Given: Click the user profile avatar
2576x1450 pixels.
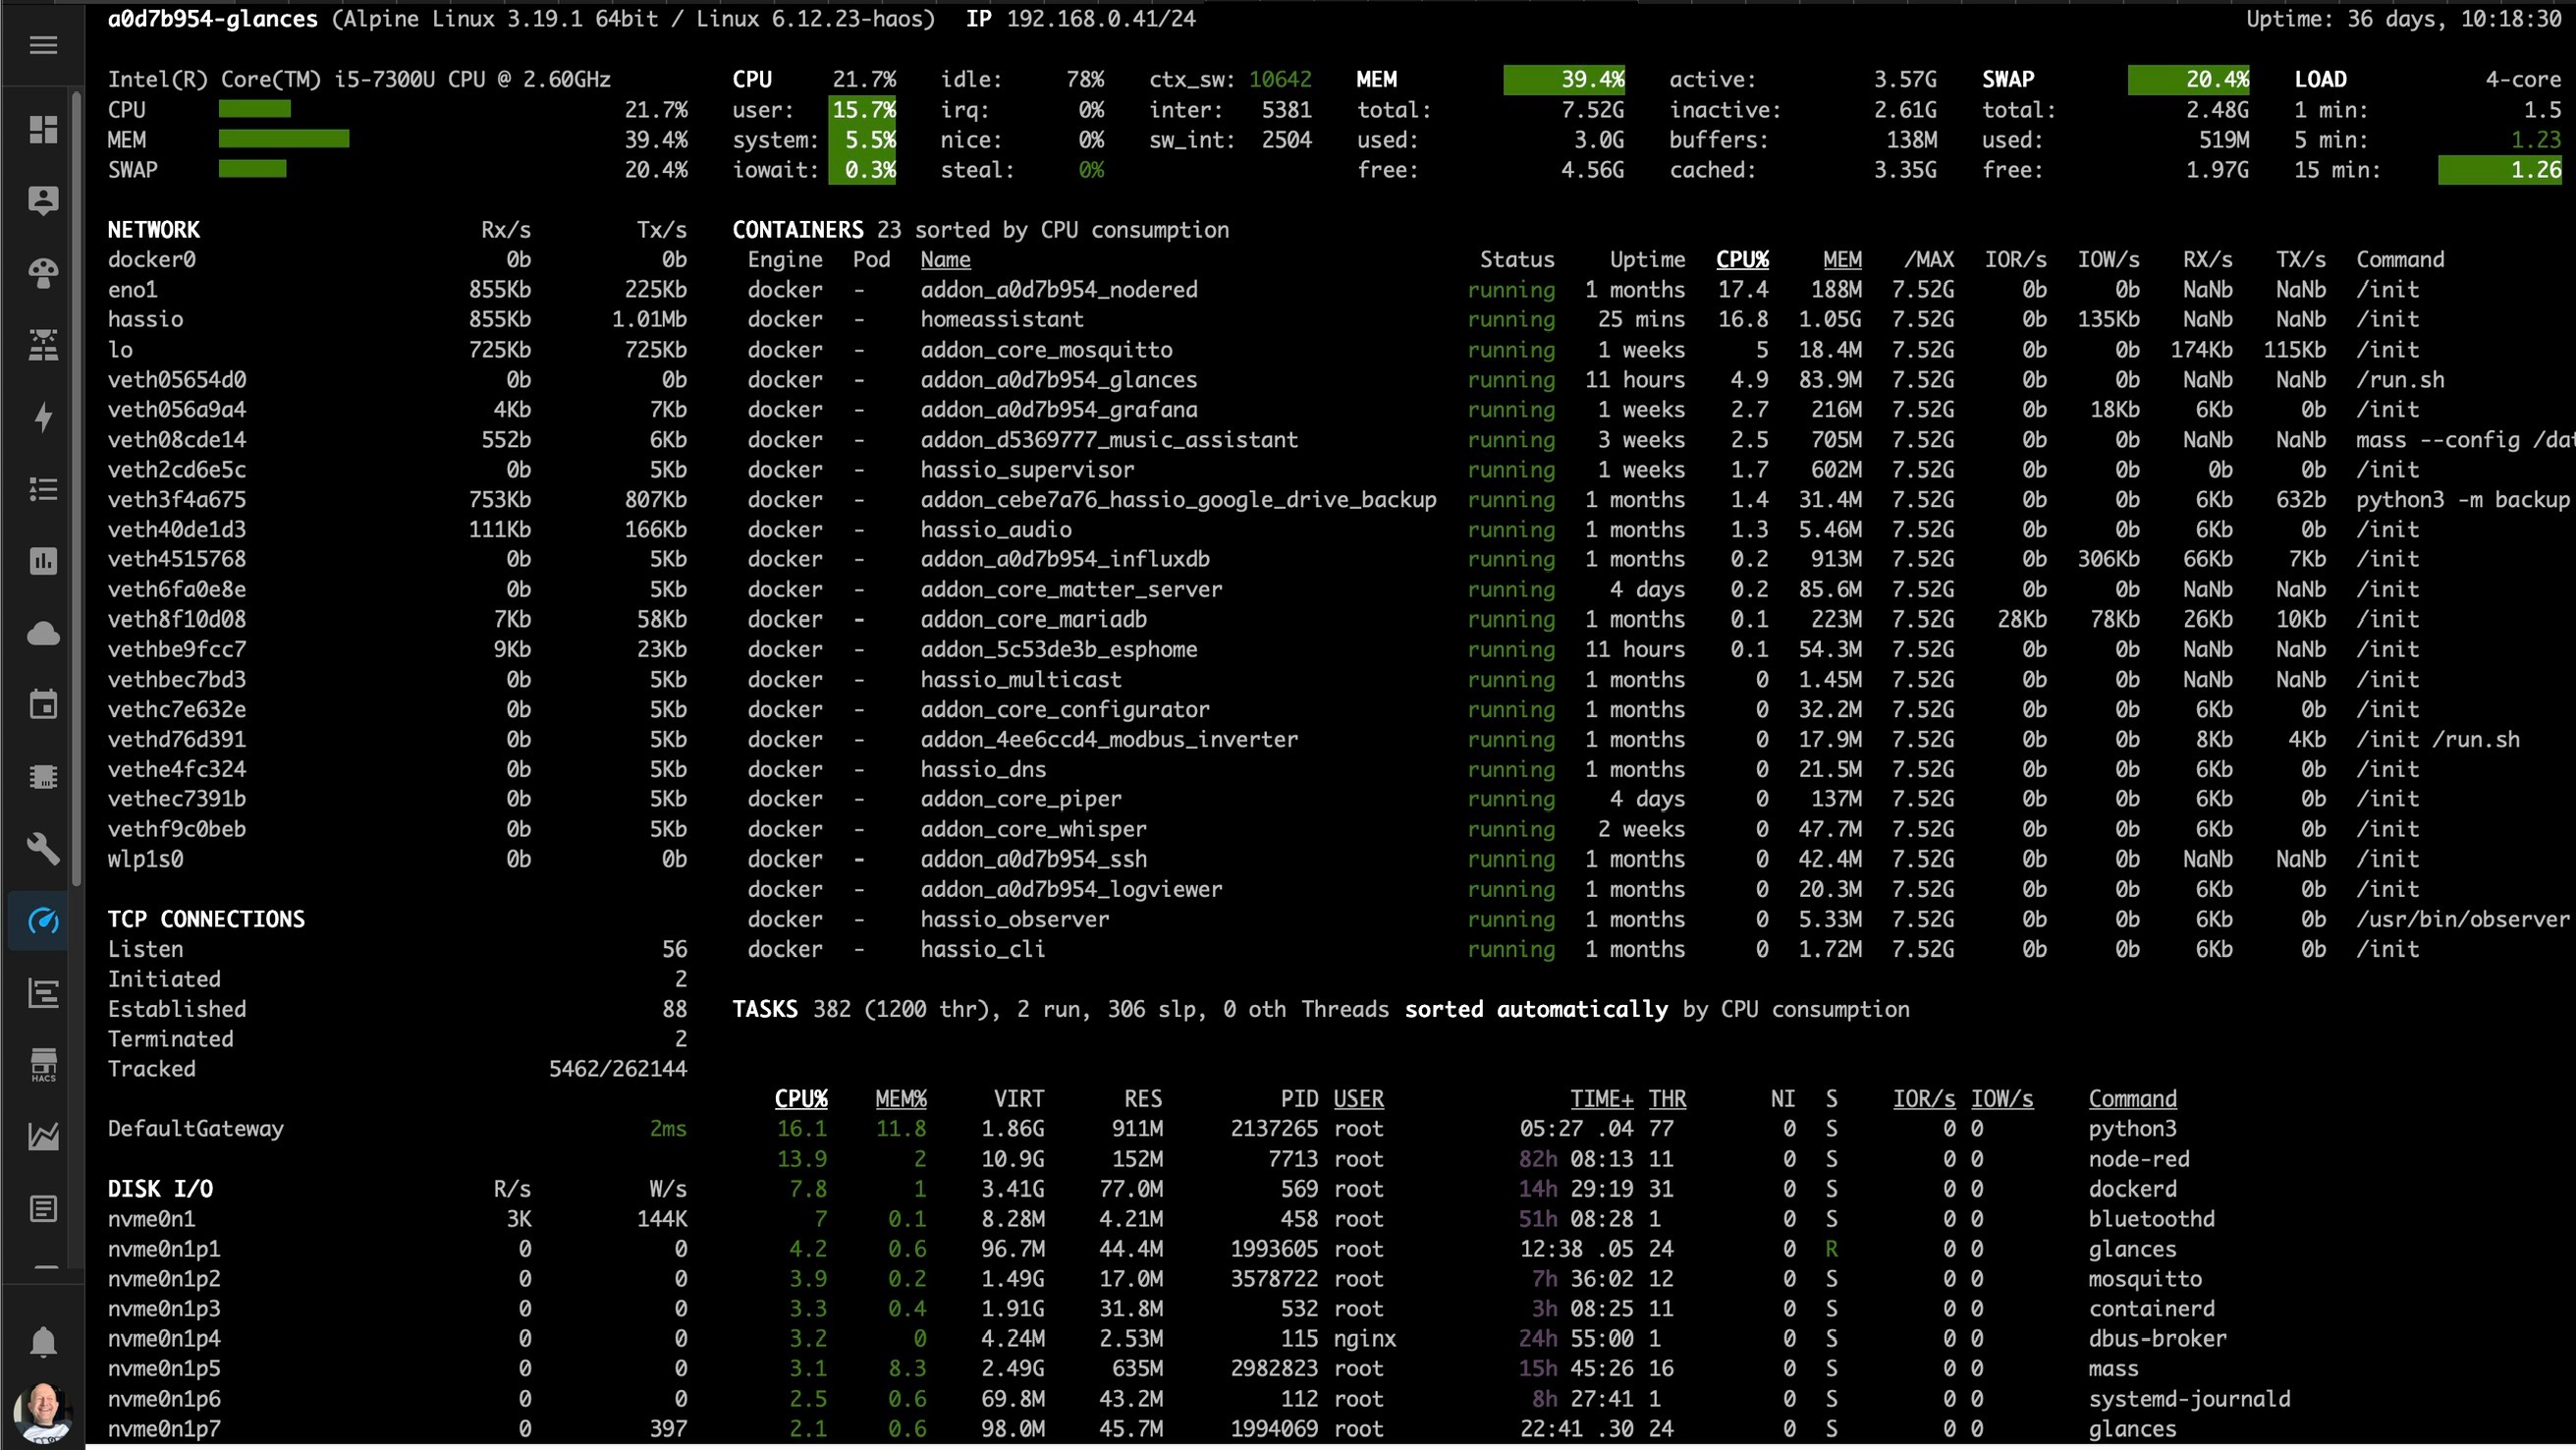Looking at the screenshot, I should 43,1411.
